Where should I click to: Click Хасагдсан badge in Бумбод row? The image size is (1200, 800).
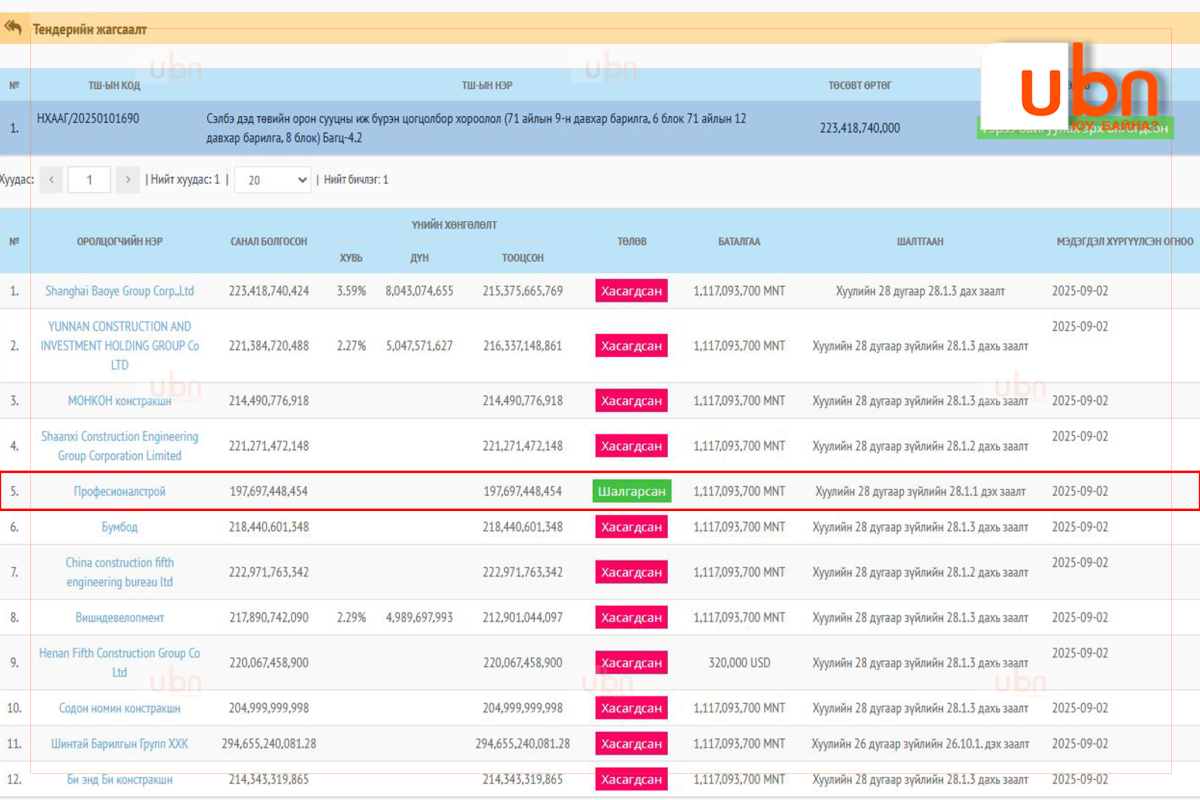[631, 527]
